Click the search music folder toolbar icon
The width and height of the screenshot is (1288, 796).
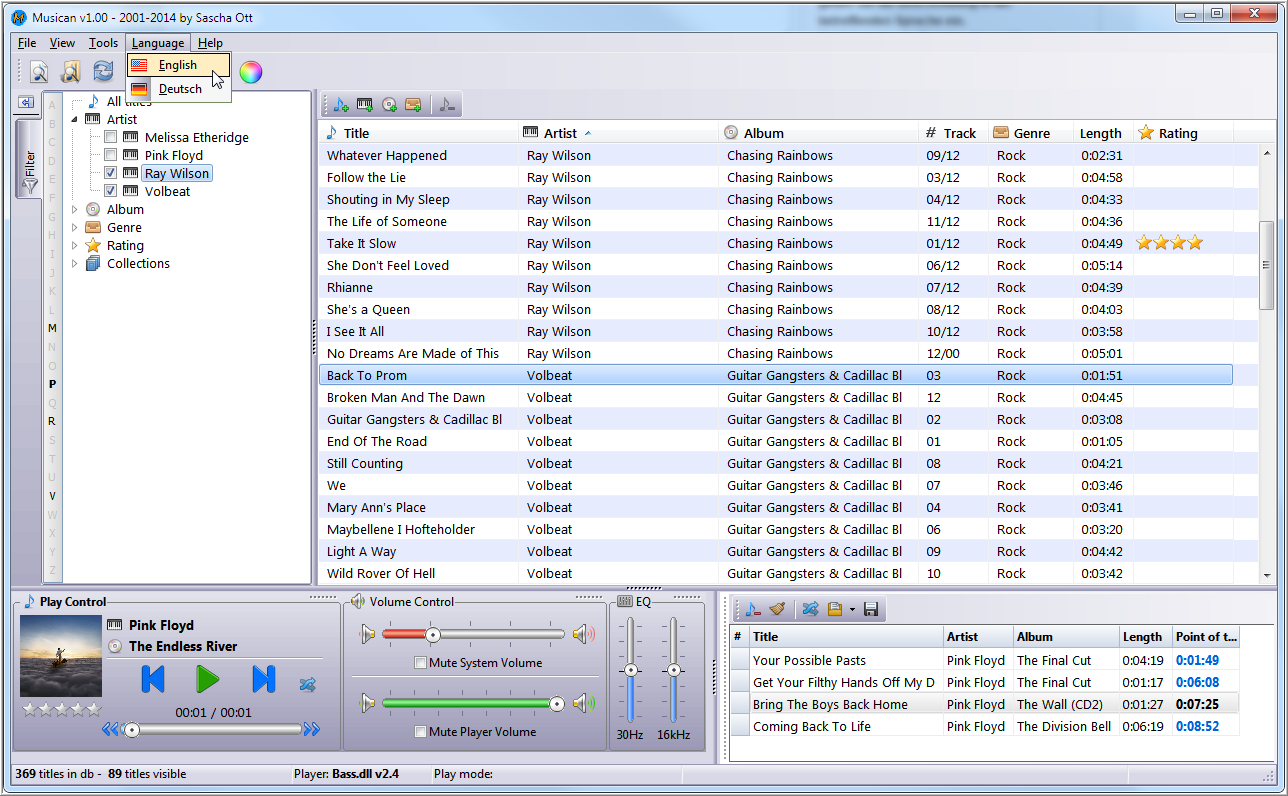coord(70,71)
